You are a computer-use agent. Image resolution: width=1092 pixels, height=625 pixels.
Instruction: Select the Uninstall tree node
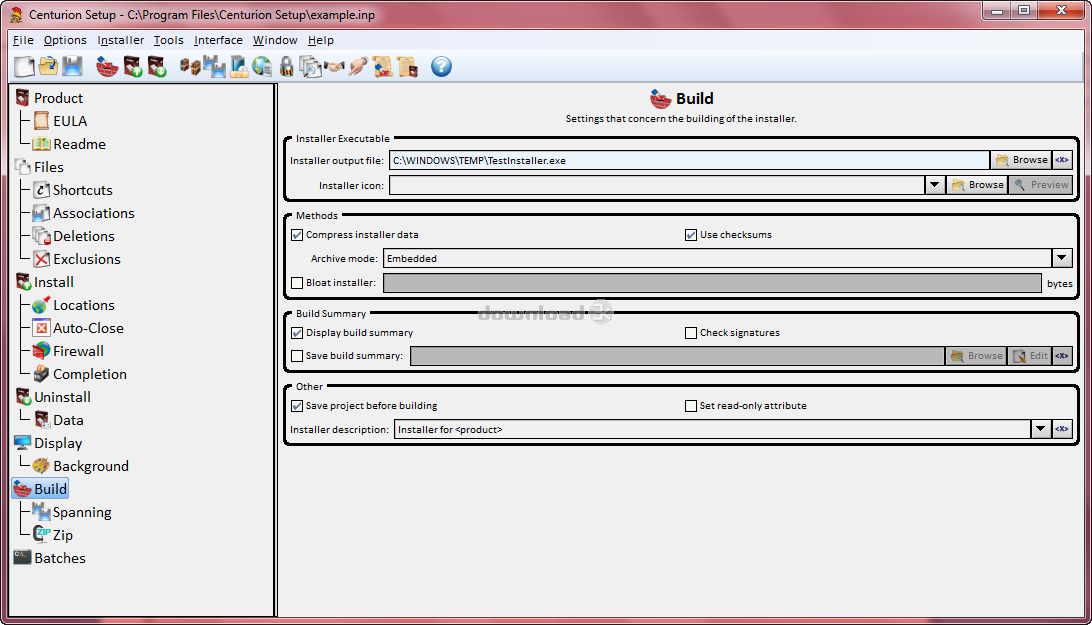pyautogui.click(x=62, y=397)
